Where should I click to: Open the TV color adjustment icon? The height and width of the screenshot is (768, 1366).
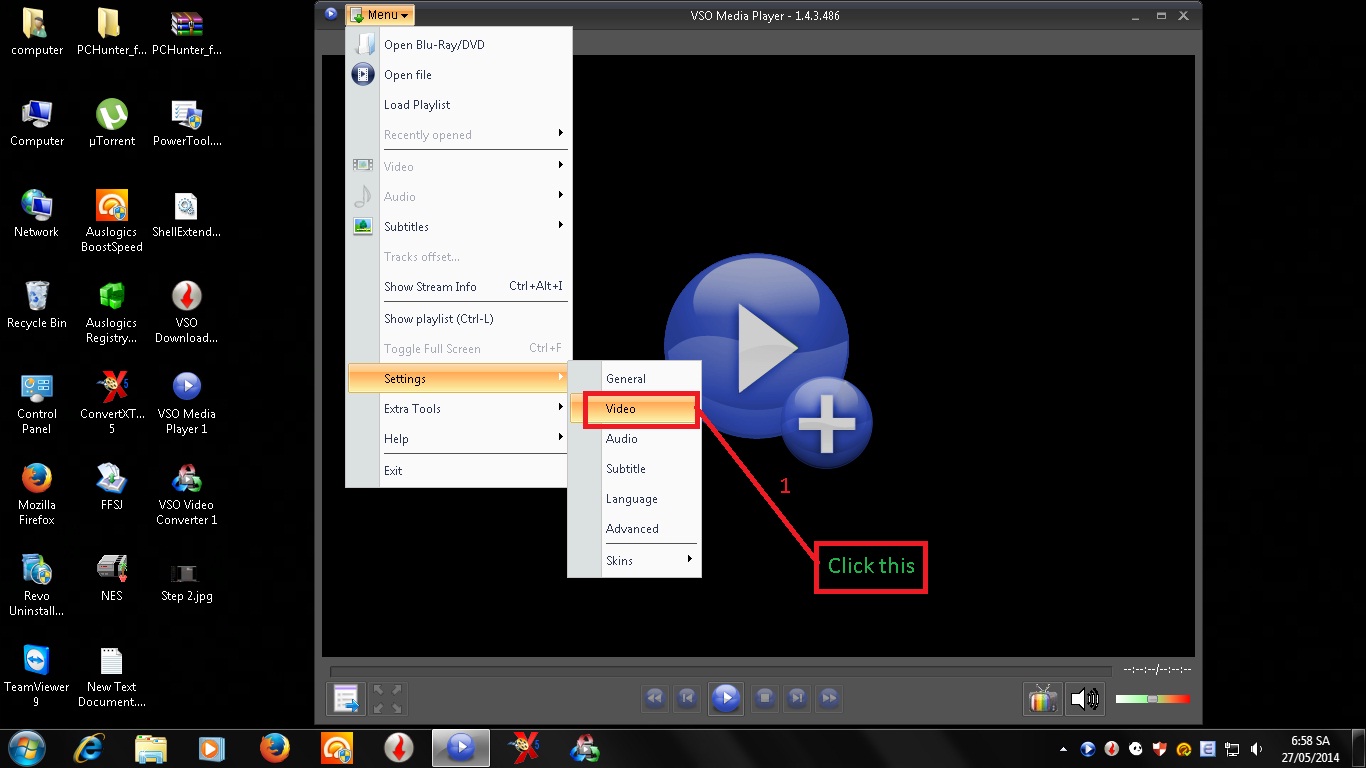[1042, 698]
